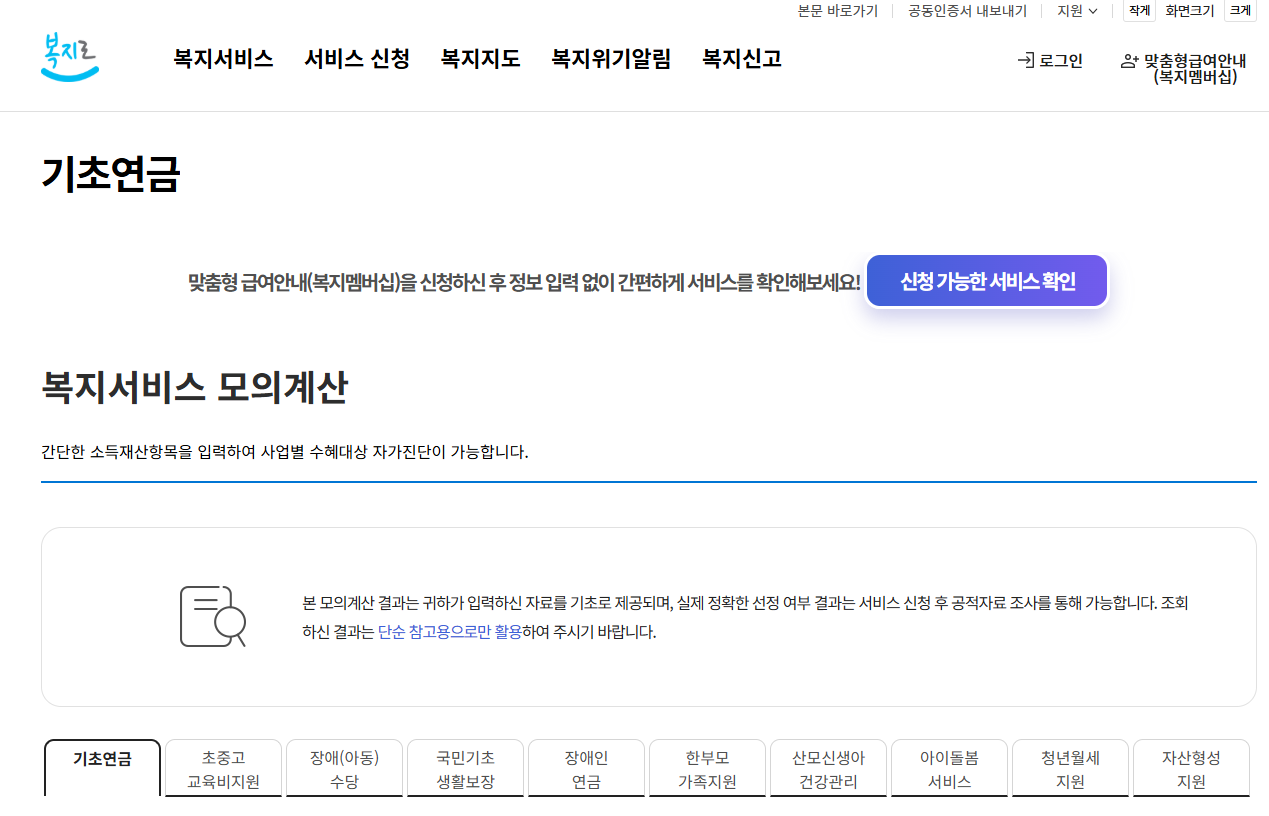Image resolution: width=1269 pixels, height=816 pixels.
Task: Click the document-with-magnifier notice icon
Action: point(211,616)
